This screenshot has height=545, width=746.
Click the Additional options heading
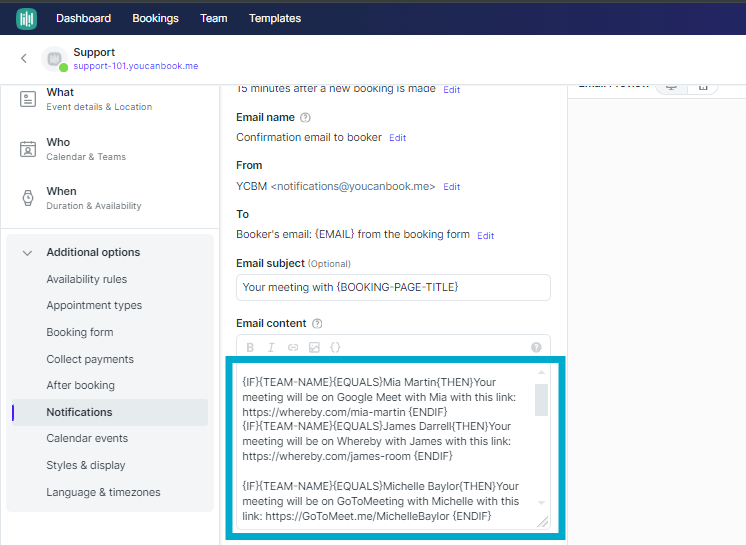93,252
